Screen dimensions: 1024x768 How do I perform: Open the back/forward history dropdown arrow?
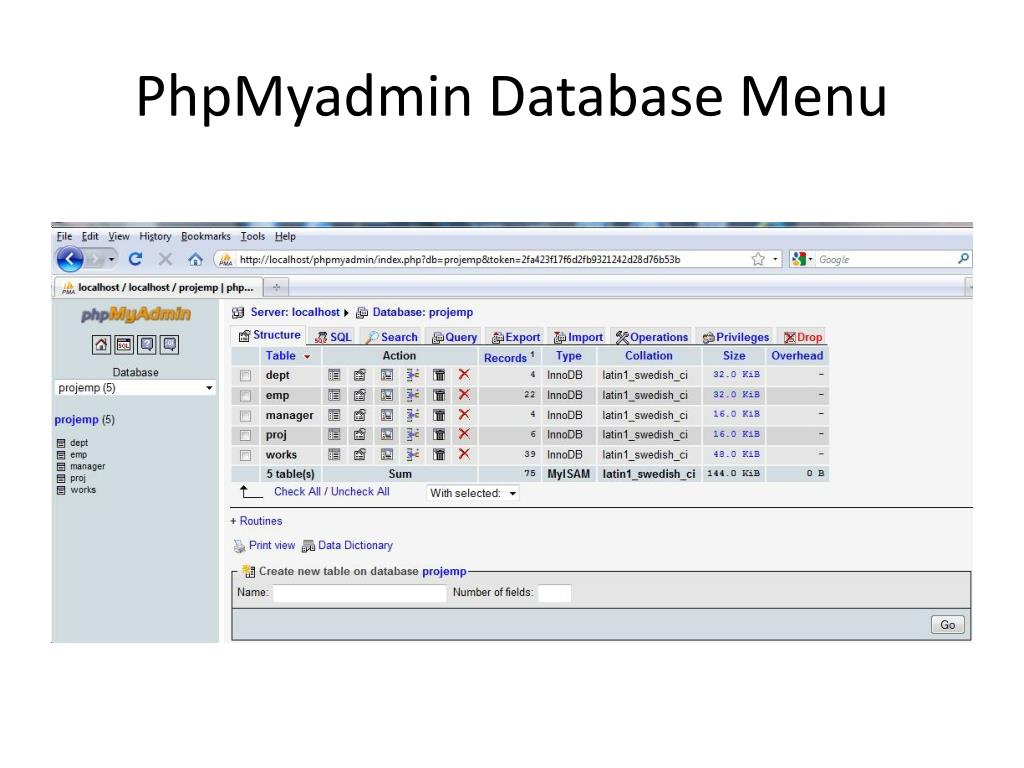112,260
